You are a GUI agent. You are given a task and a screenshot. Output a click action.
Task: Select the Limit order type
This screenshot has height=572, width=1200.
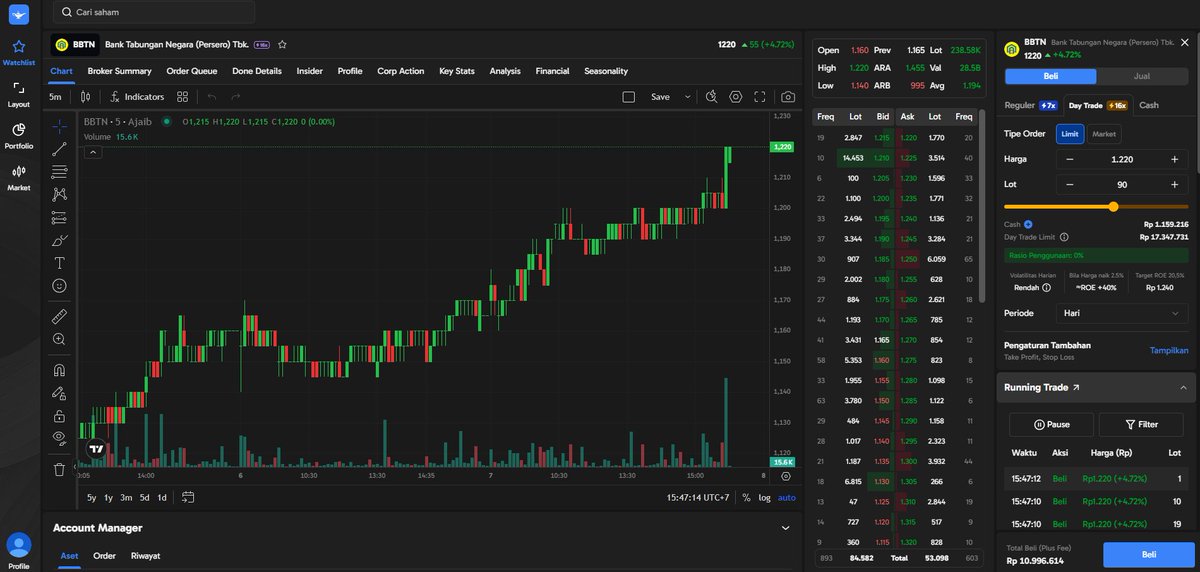(1069, 134)
